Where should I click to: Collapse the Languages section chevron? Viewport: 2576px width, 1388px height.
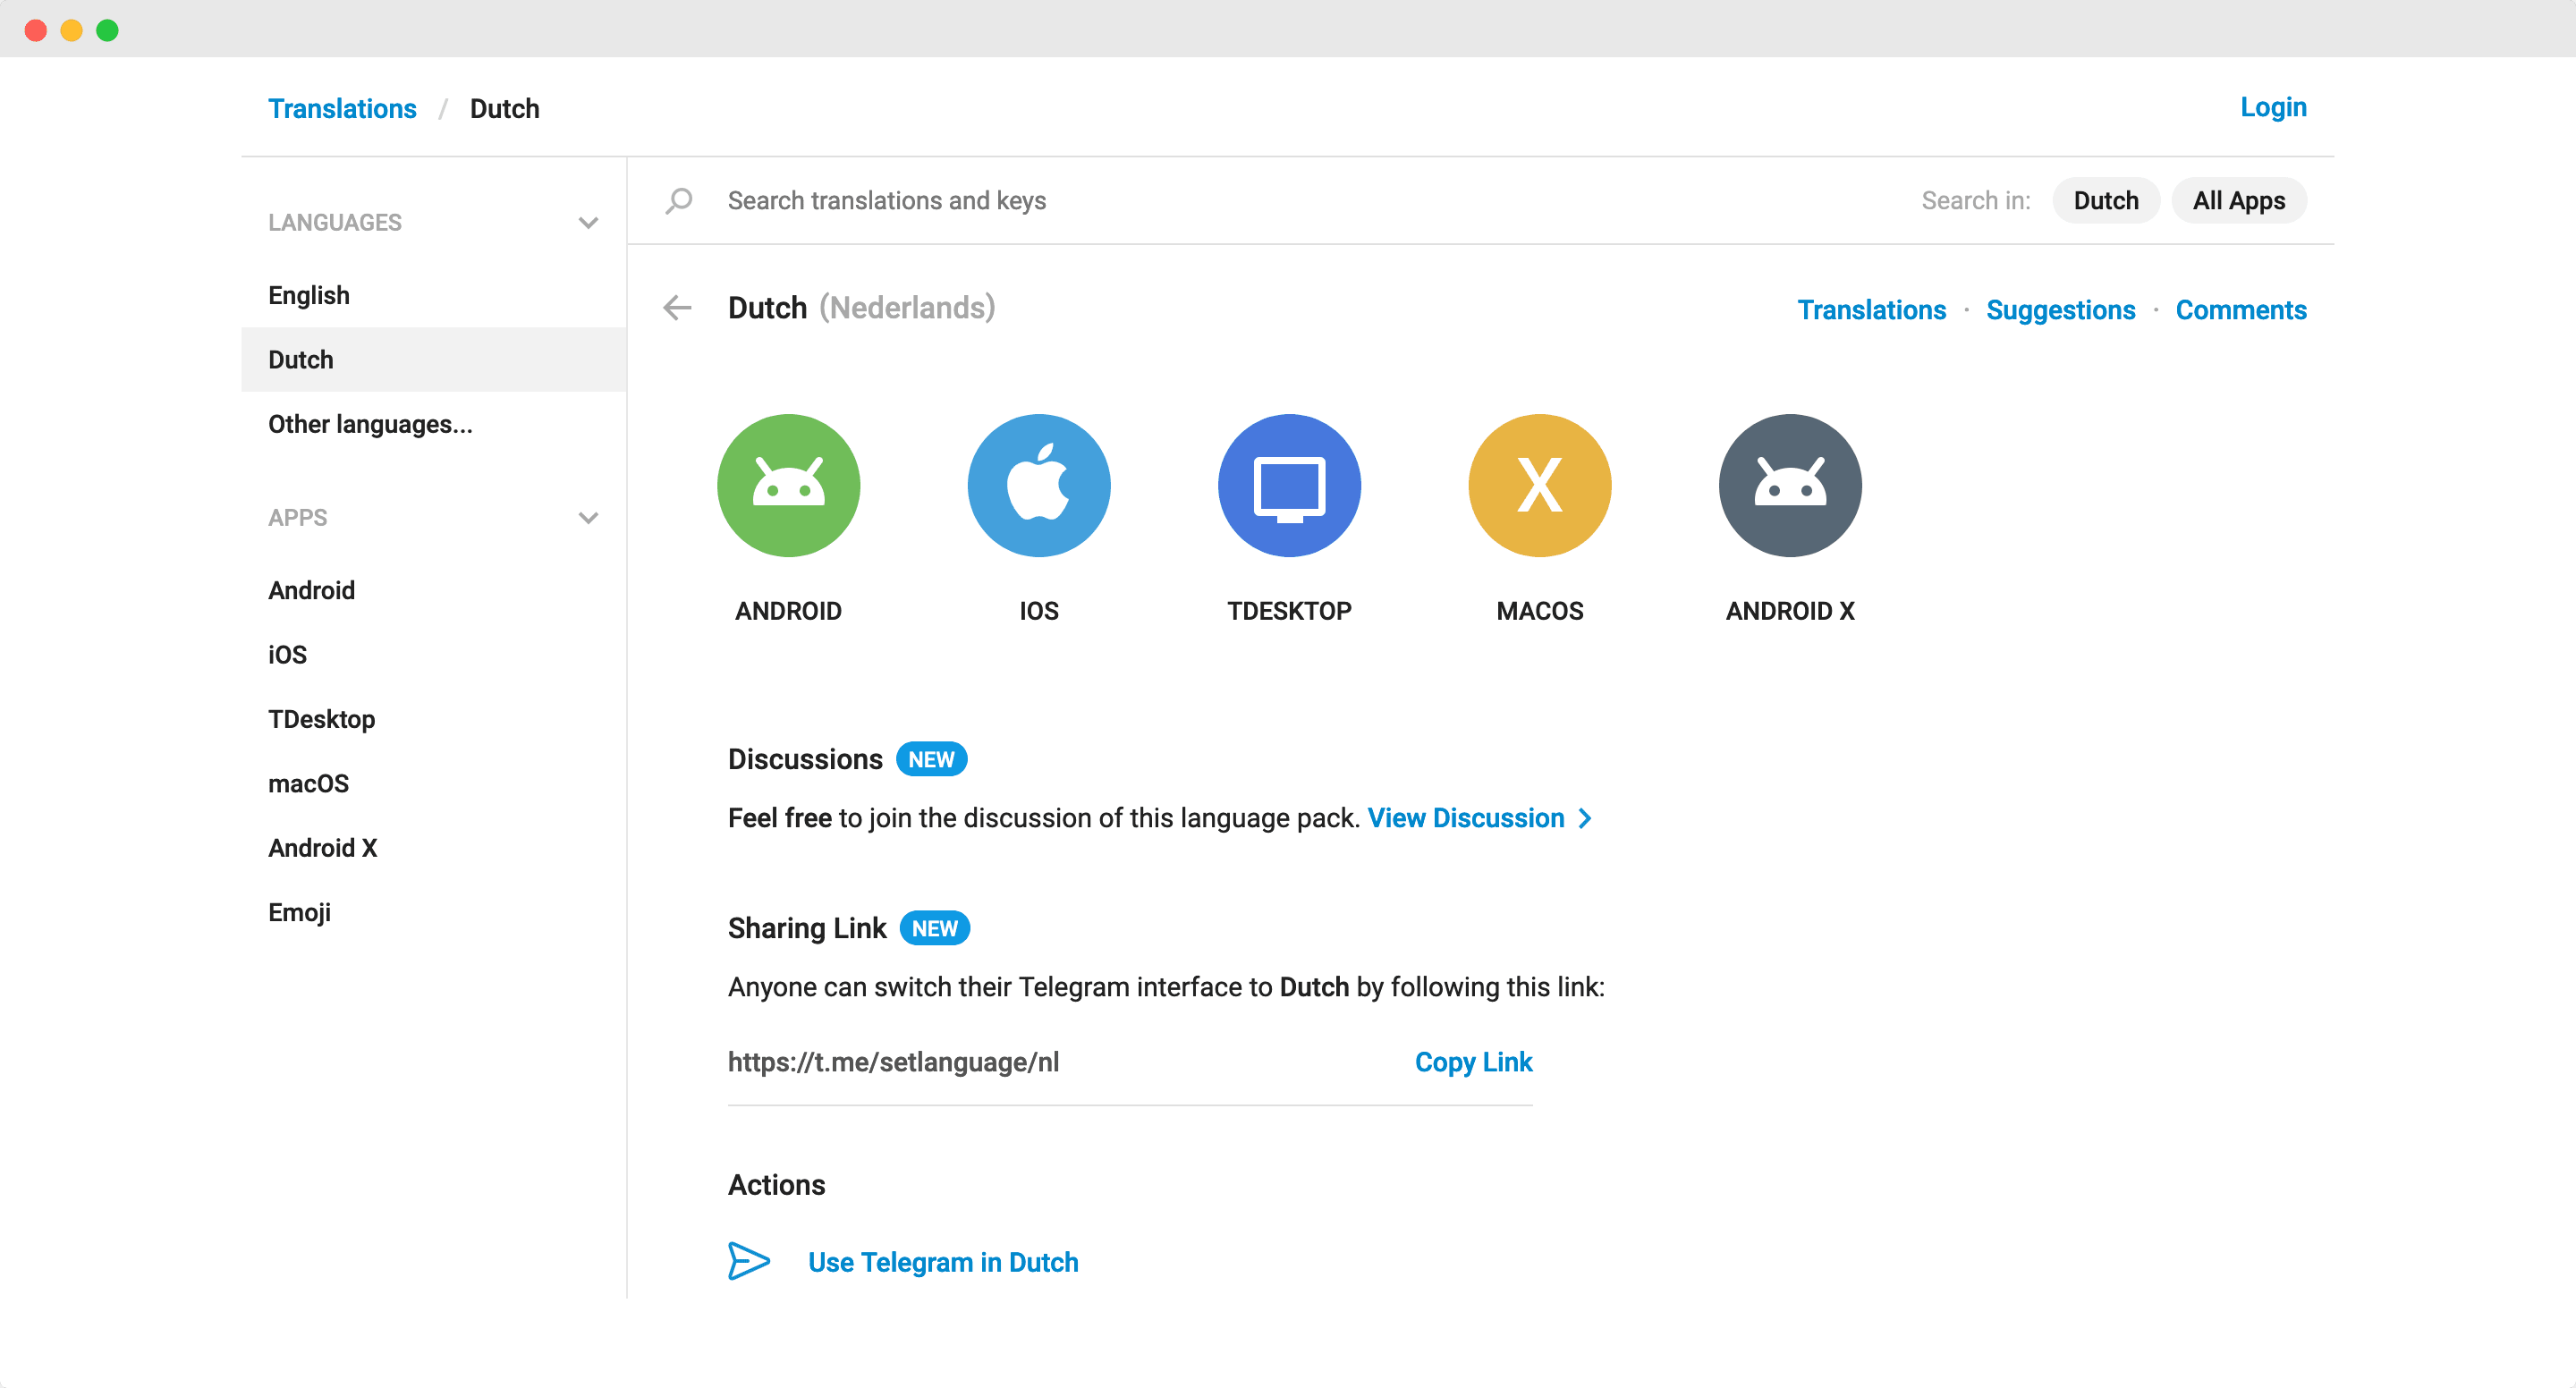588,223
